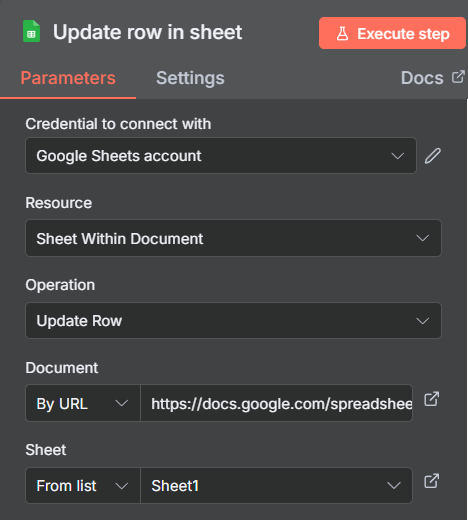
Task: Change the Document mode By URL dropdown
Action: point(83,403)
